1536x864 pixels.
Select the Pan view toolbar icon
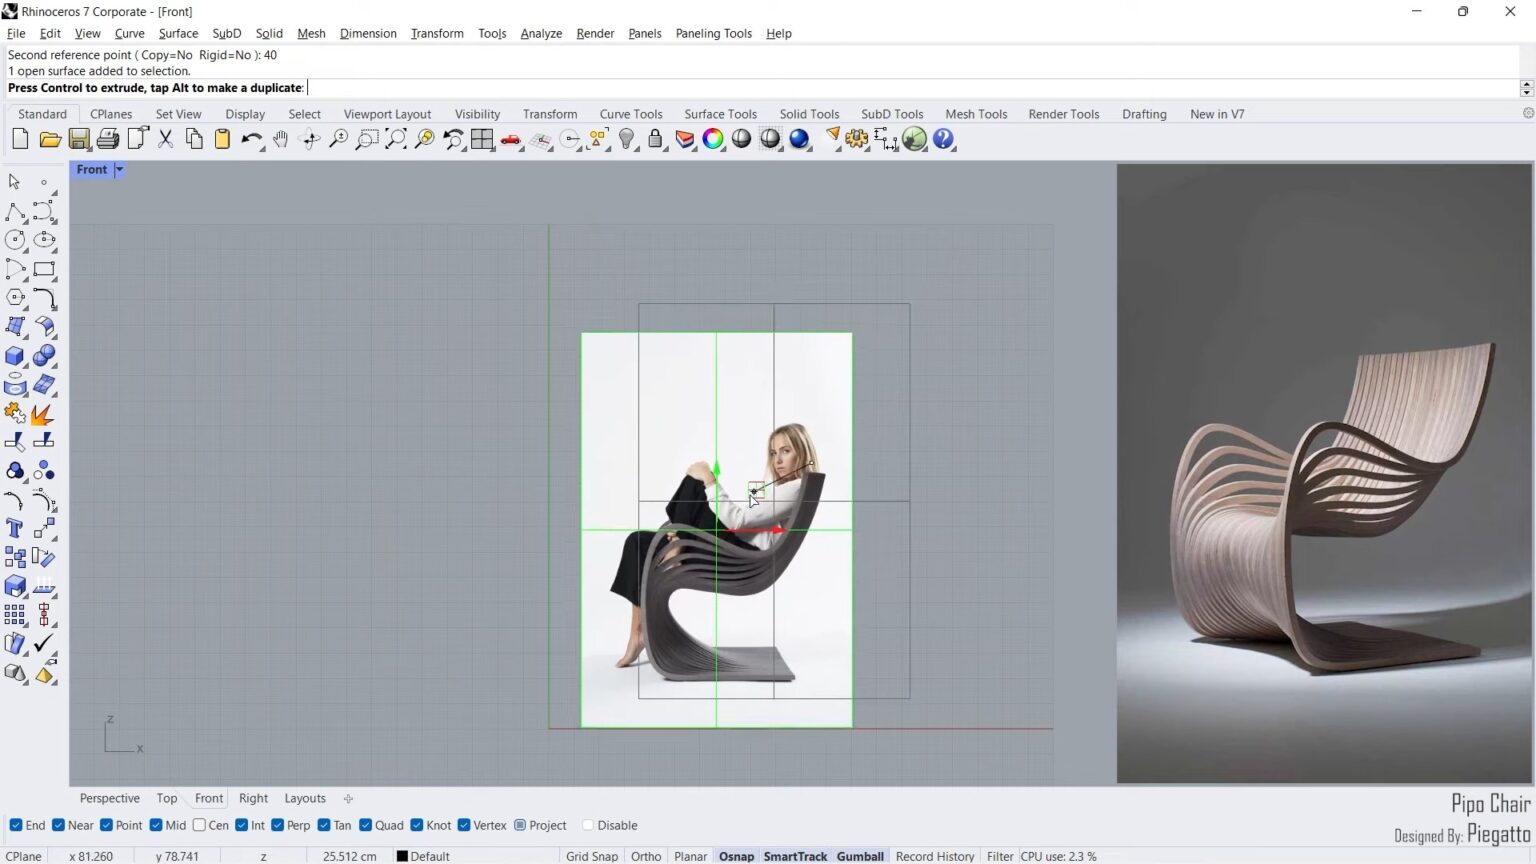[281, 139]
